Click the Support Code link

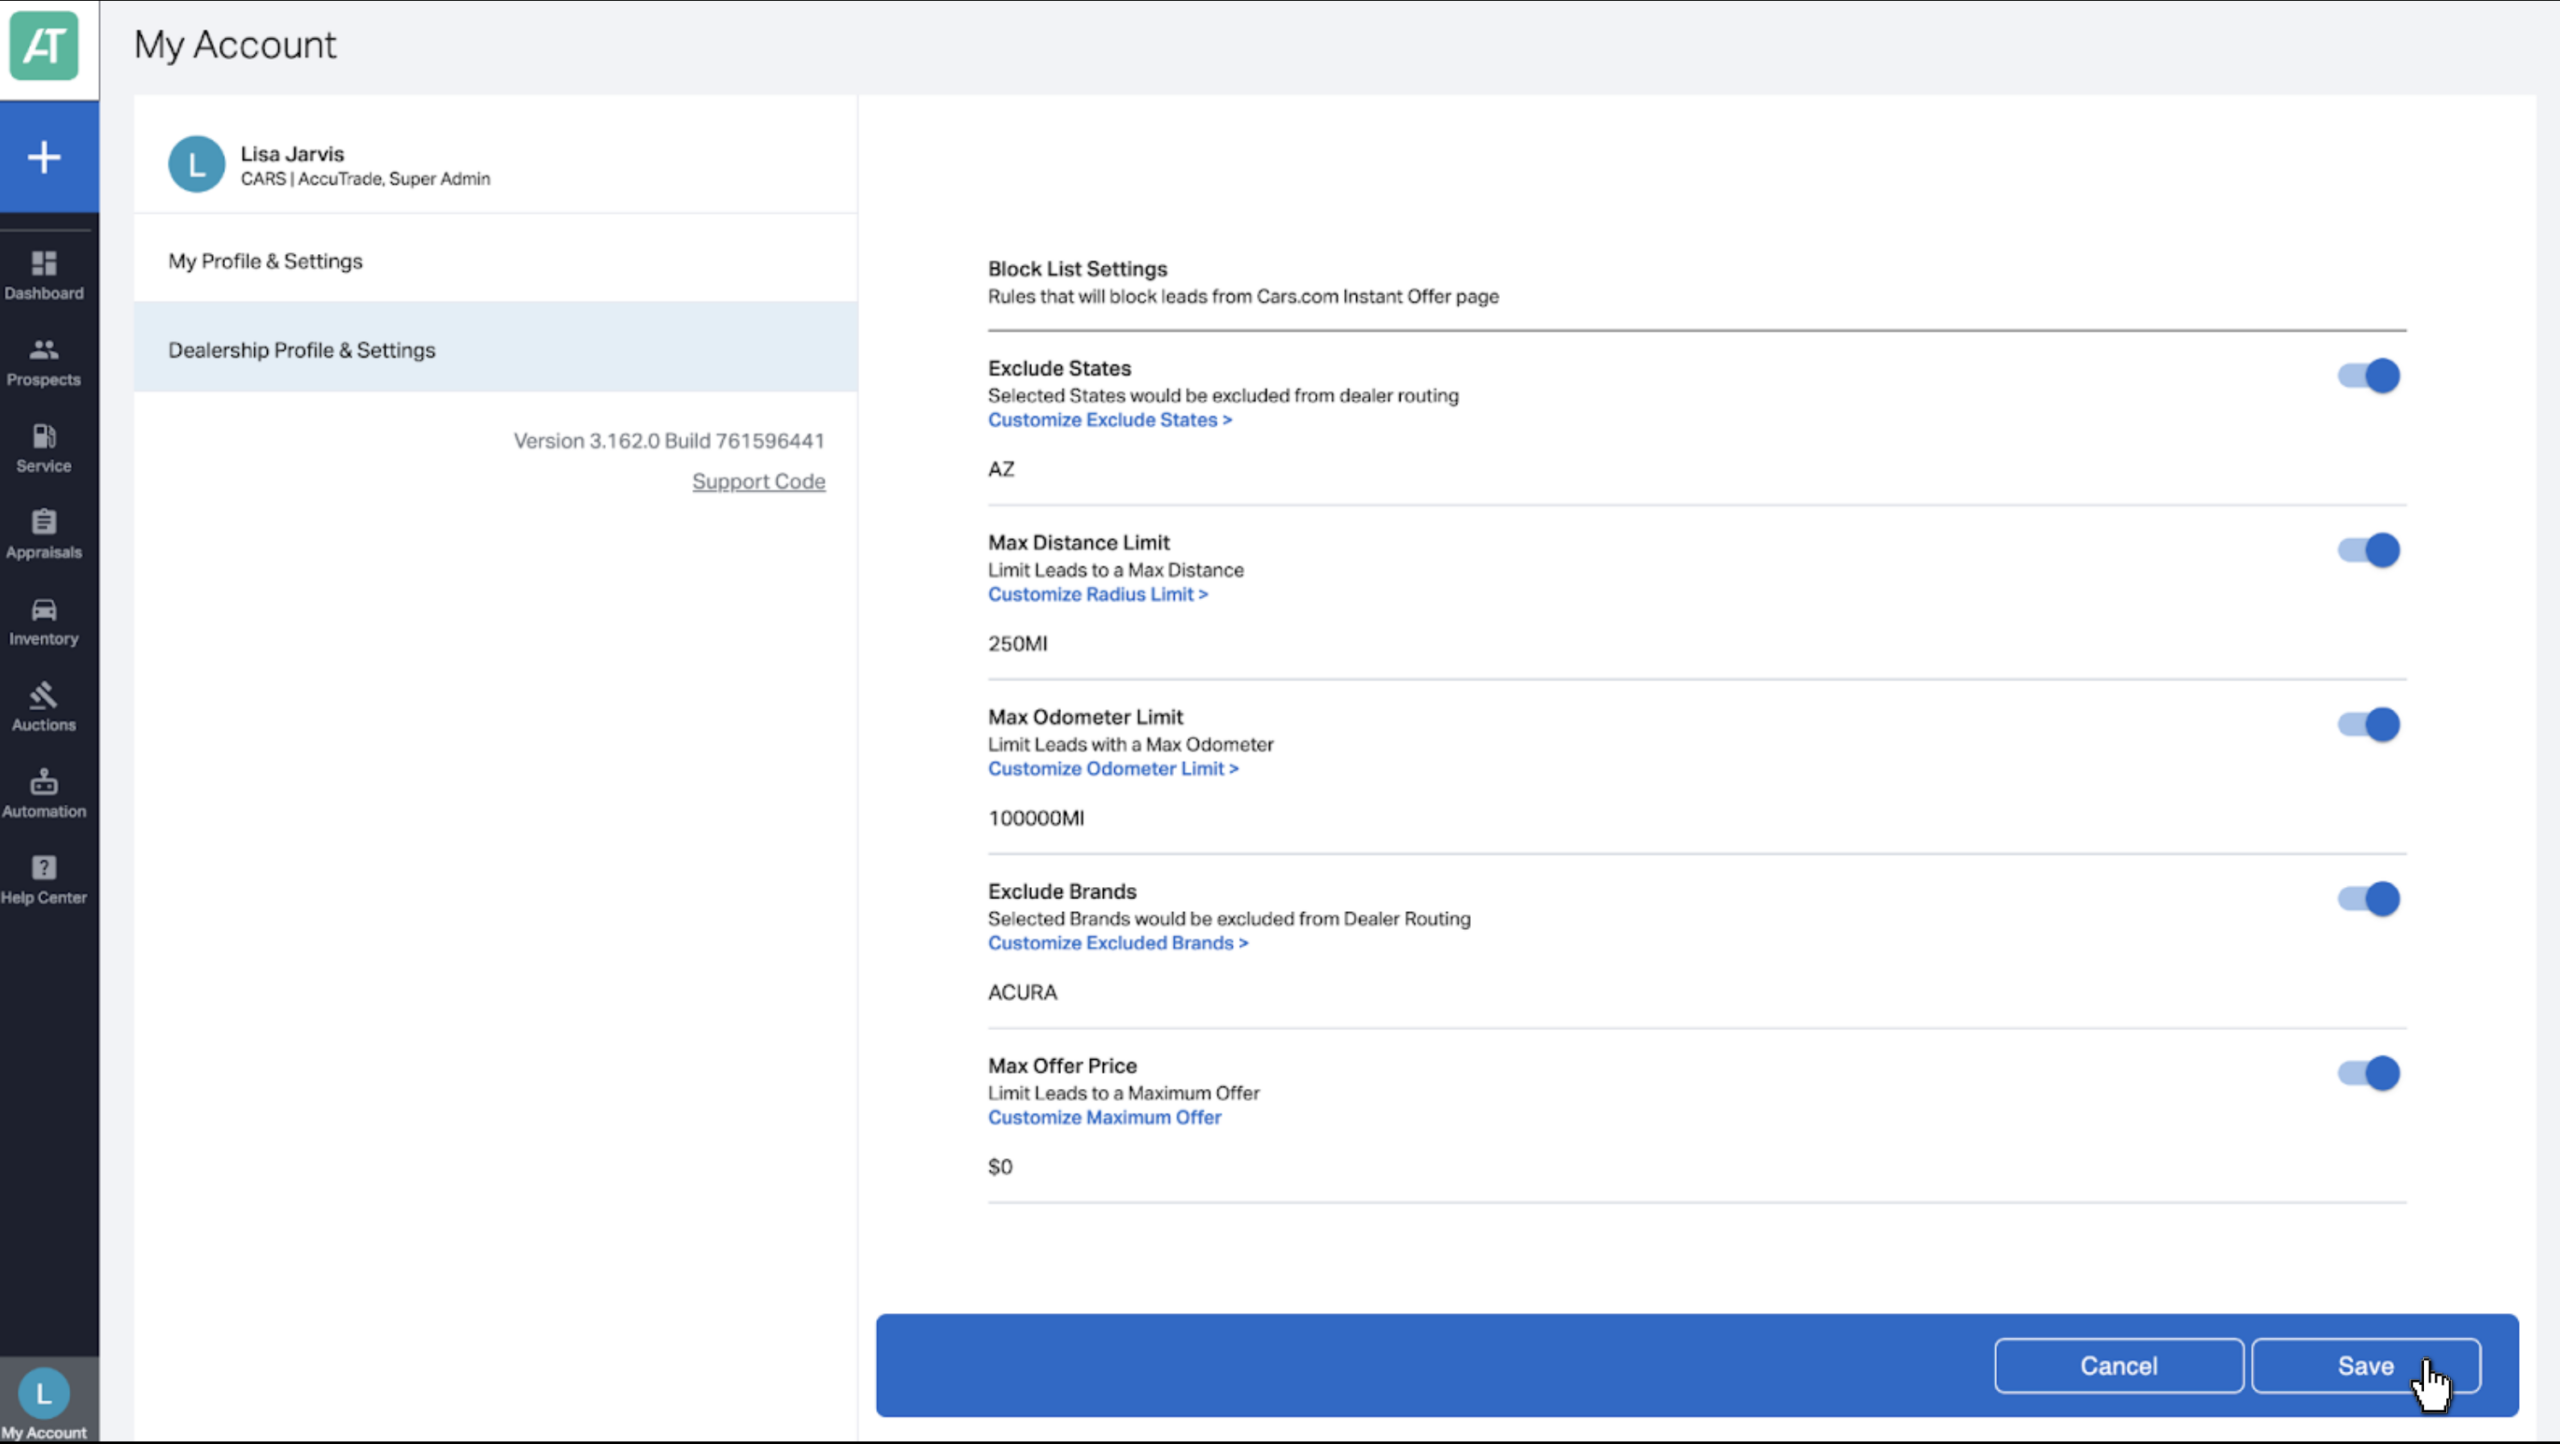(x=759, y=481)
